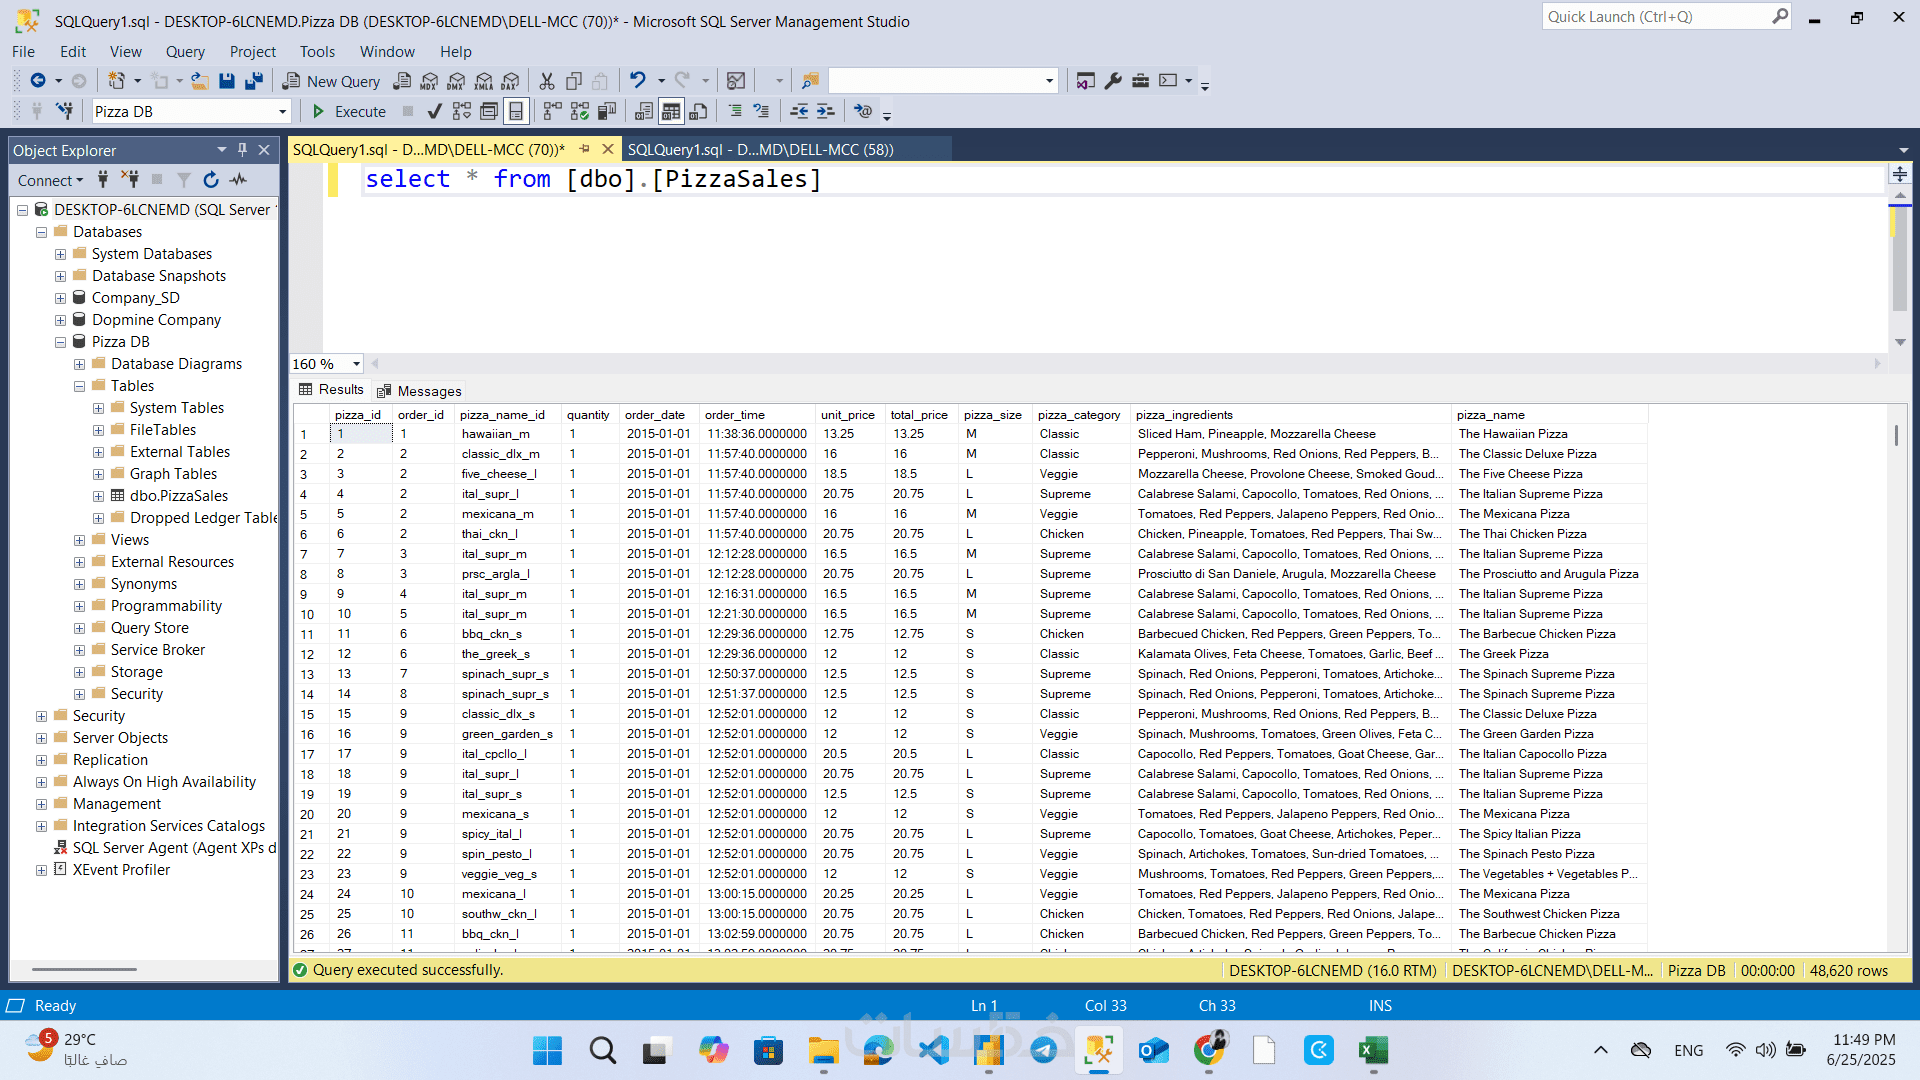The image size is (1920, 1080).
Task: Click the Parse query checkmark icon
Action: point(434,111)
